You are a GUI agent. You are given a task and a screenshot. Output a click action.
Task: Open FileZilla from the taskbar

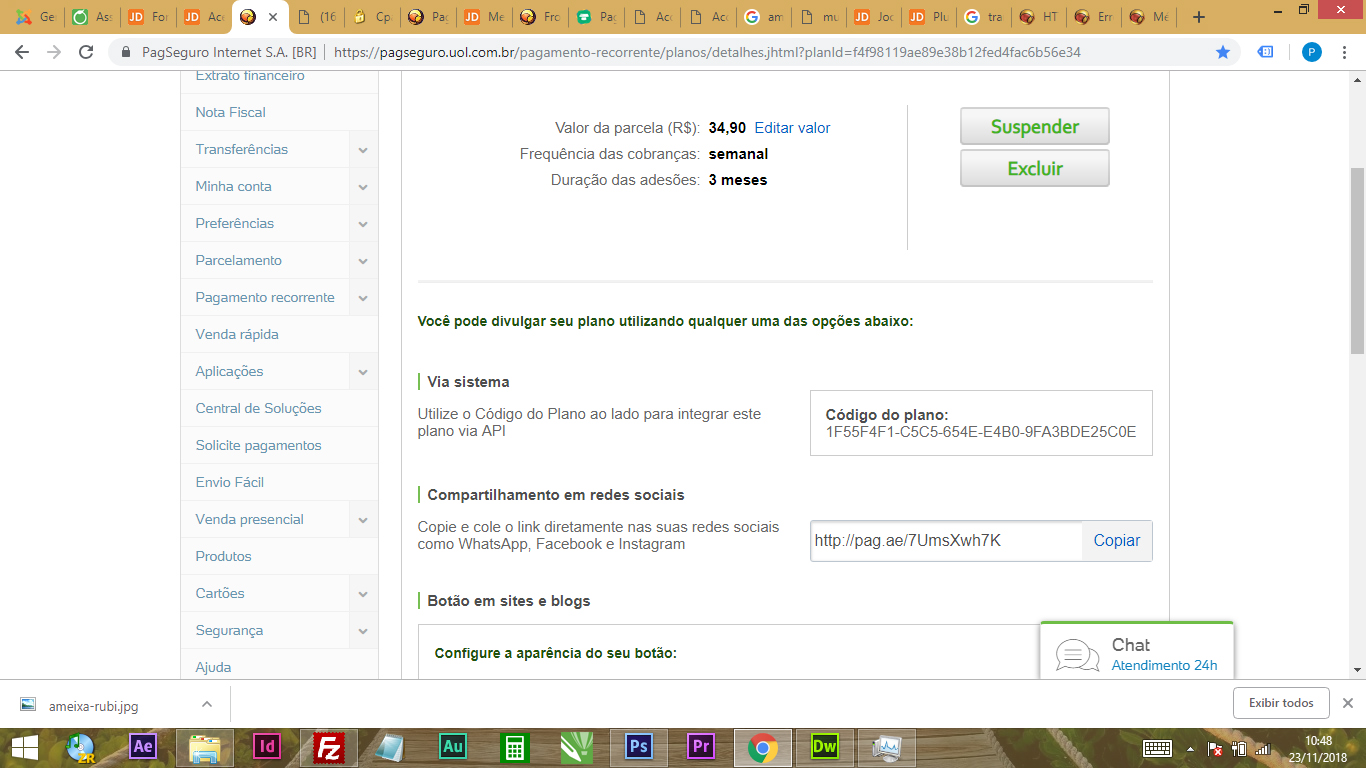[328, 747]
